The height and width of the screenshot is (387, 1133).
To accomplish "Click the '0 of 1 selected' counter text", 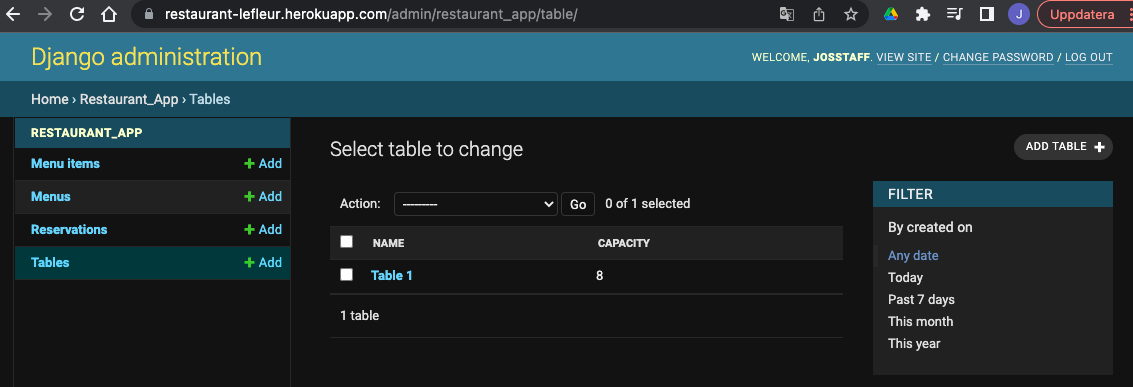I will (647, 204).
